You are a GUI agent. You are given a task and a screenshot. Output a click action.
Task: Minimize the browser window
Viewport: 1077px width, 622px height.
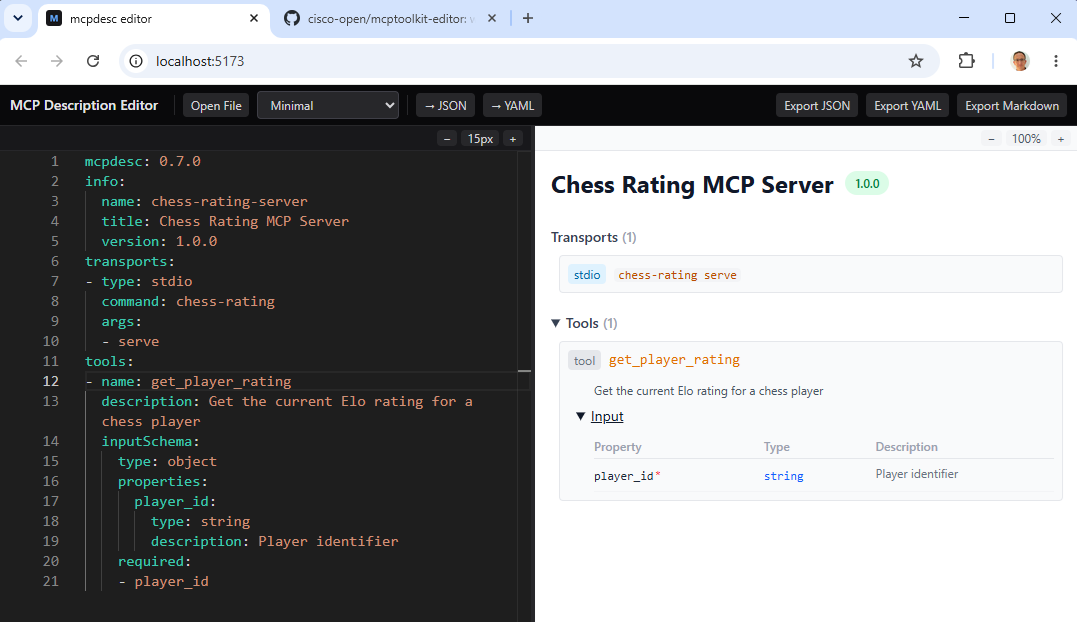click(x=964, y=19)
